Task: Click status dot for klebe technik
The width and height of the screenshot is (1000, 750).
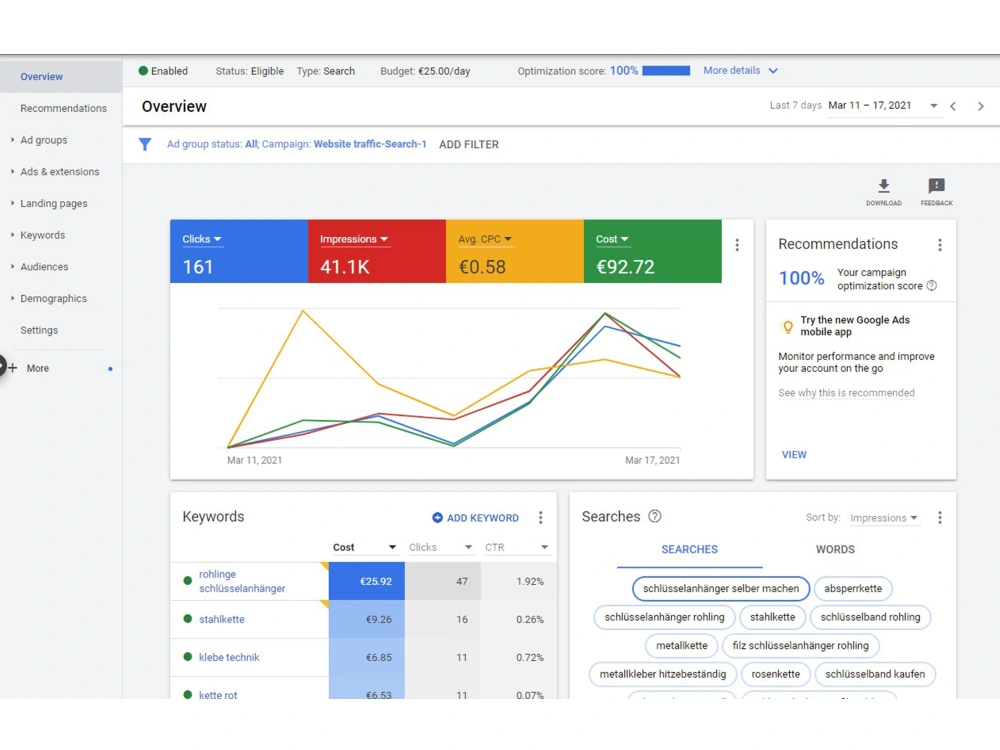Action: (188, 657)
